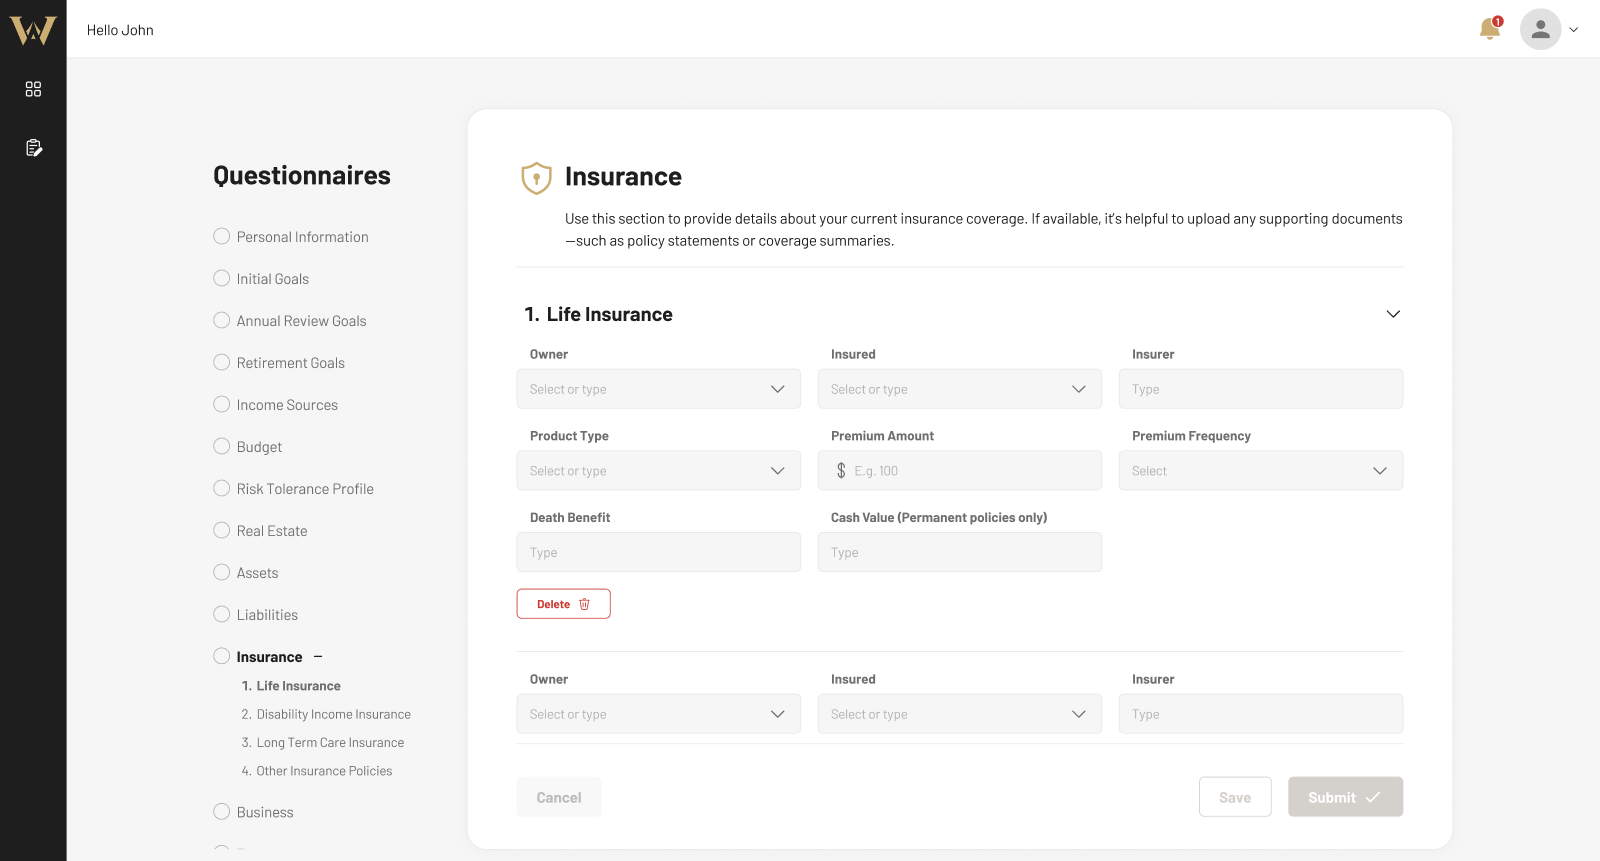Click Death Benefit input field
The width and height of the screenshot is (1600, 861).
[x=659, y=552]
